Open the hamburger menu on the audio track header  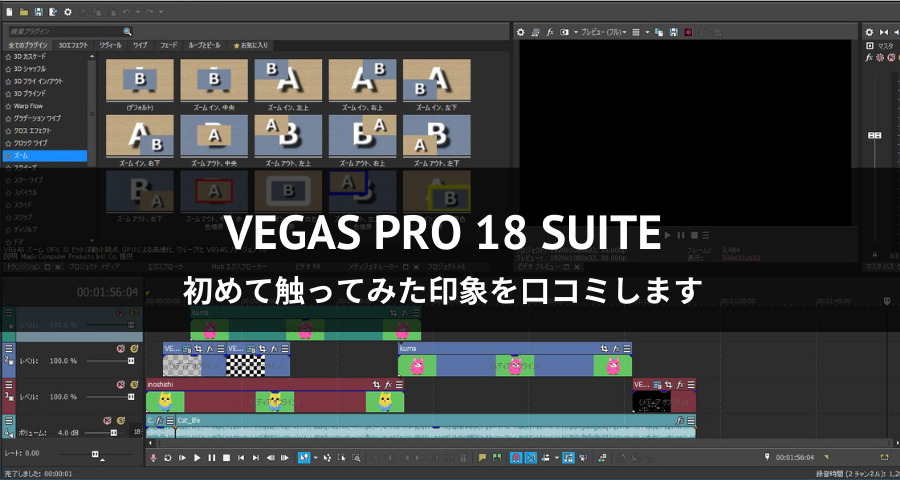click(9, 420)
